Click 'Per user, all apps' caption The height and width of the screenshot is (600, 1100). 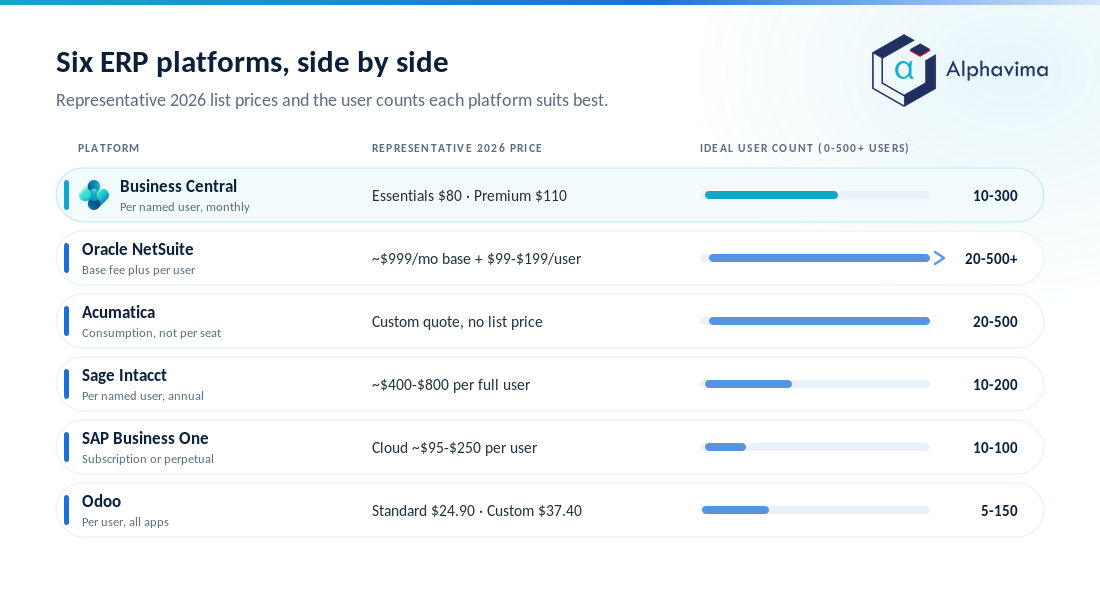[126, 522]
